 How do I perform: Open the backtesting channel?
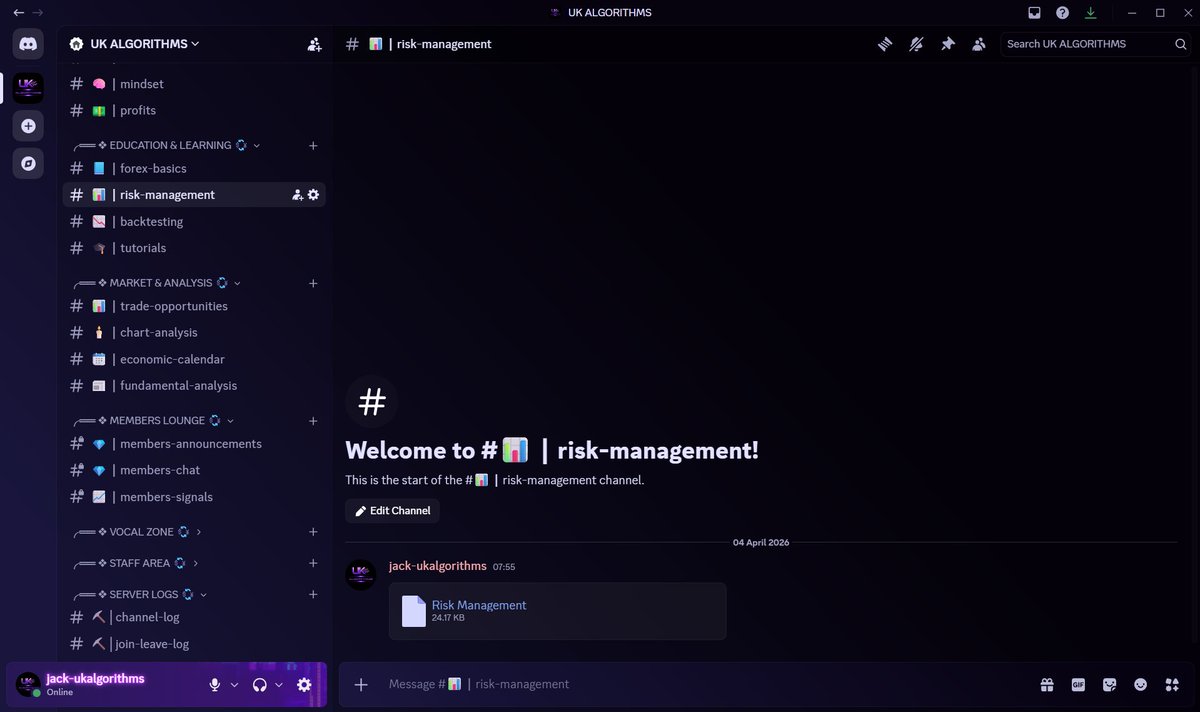194,221
